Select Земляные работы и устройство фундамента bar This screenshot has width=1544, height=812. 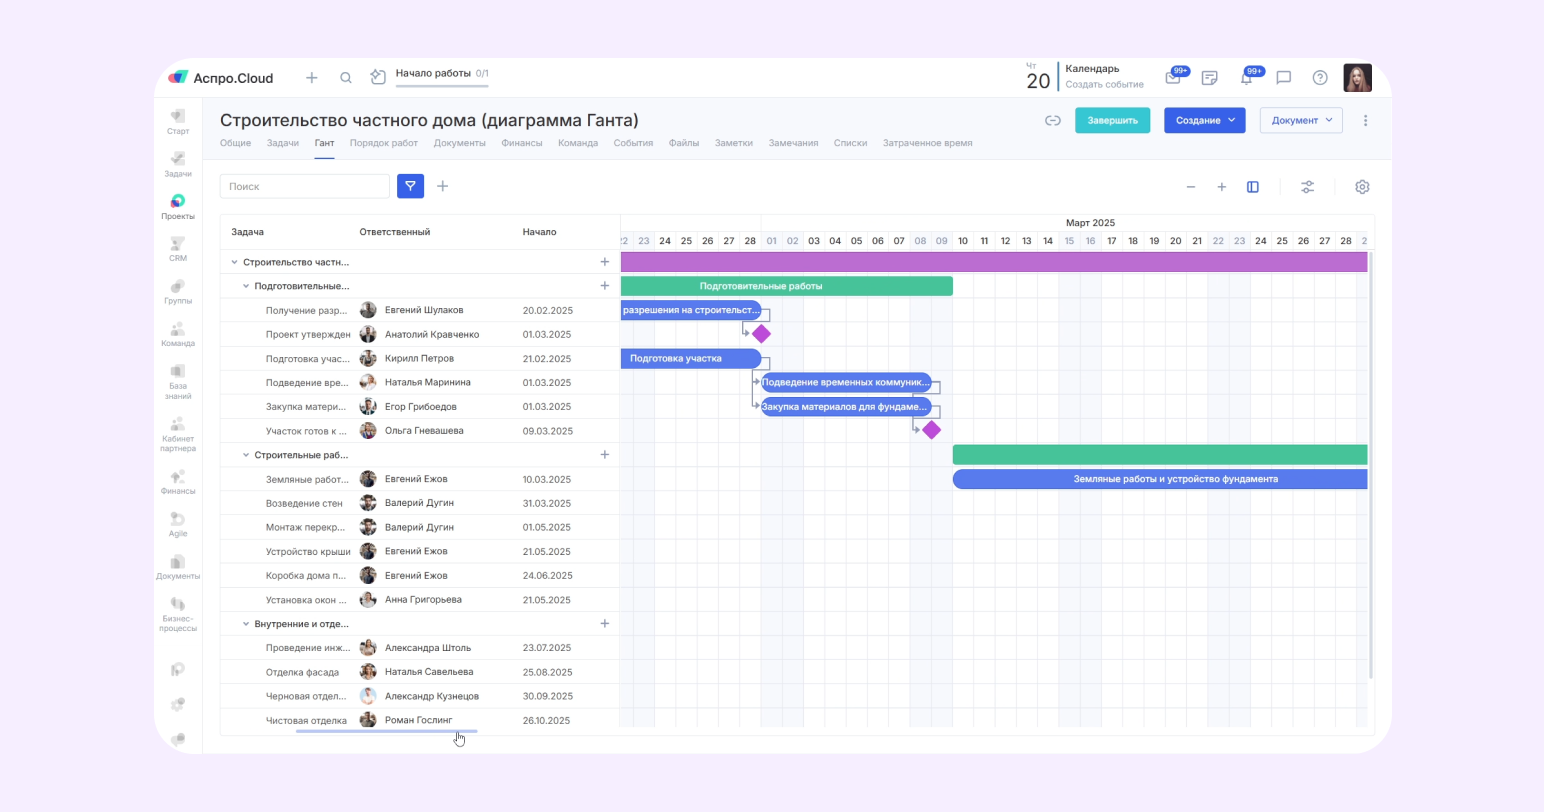tap(1160, 479)
